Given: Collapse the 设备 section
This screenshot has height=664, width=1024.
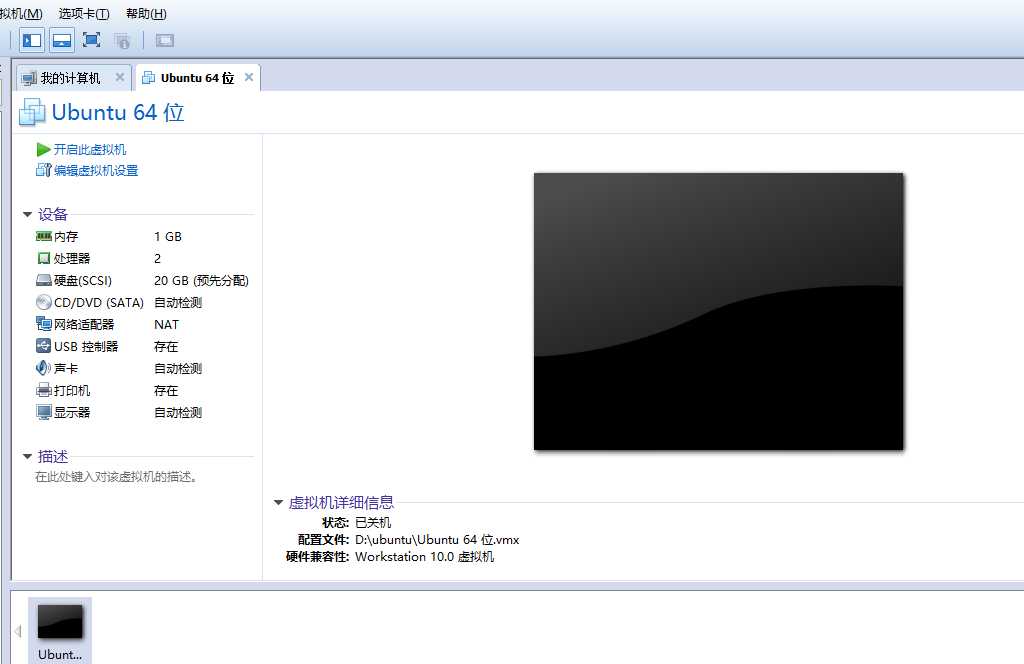Looking at the screenshot, I should click(27, 214).
